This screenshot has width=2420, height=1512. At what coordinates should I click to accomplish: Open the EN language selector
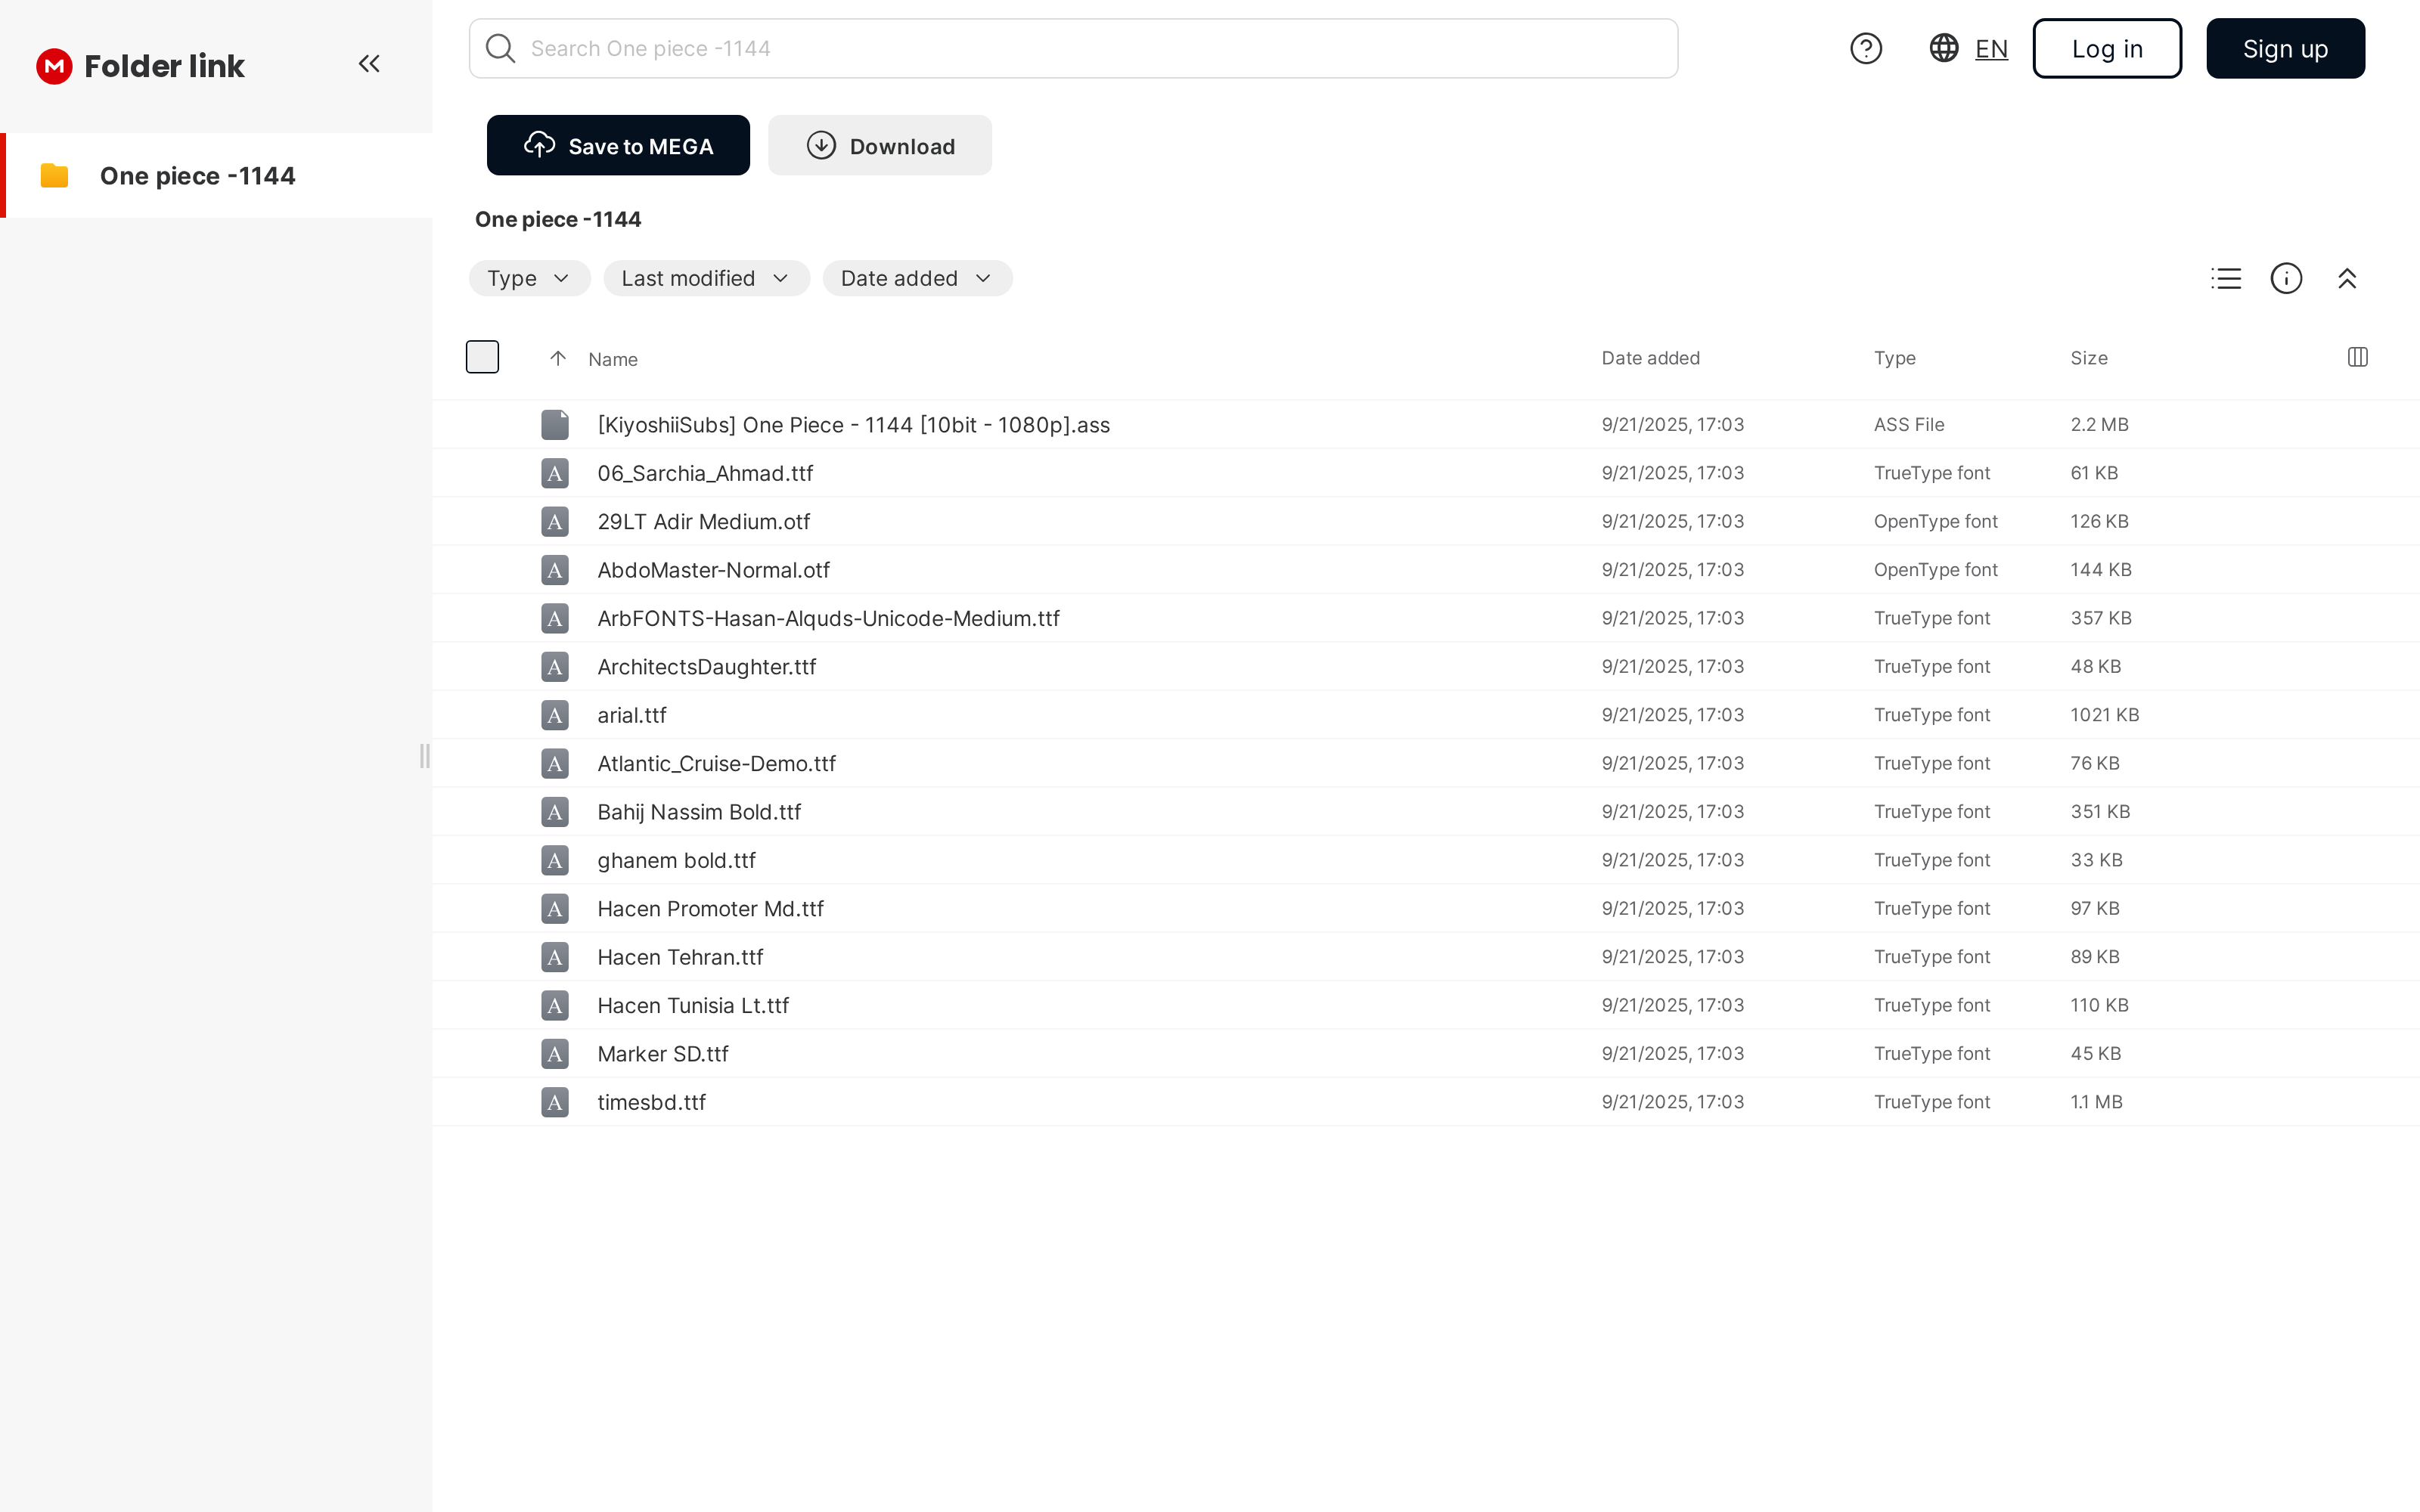(x=1991, y=49)
